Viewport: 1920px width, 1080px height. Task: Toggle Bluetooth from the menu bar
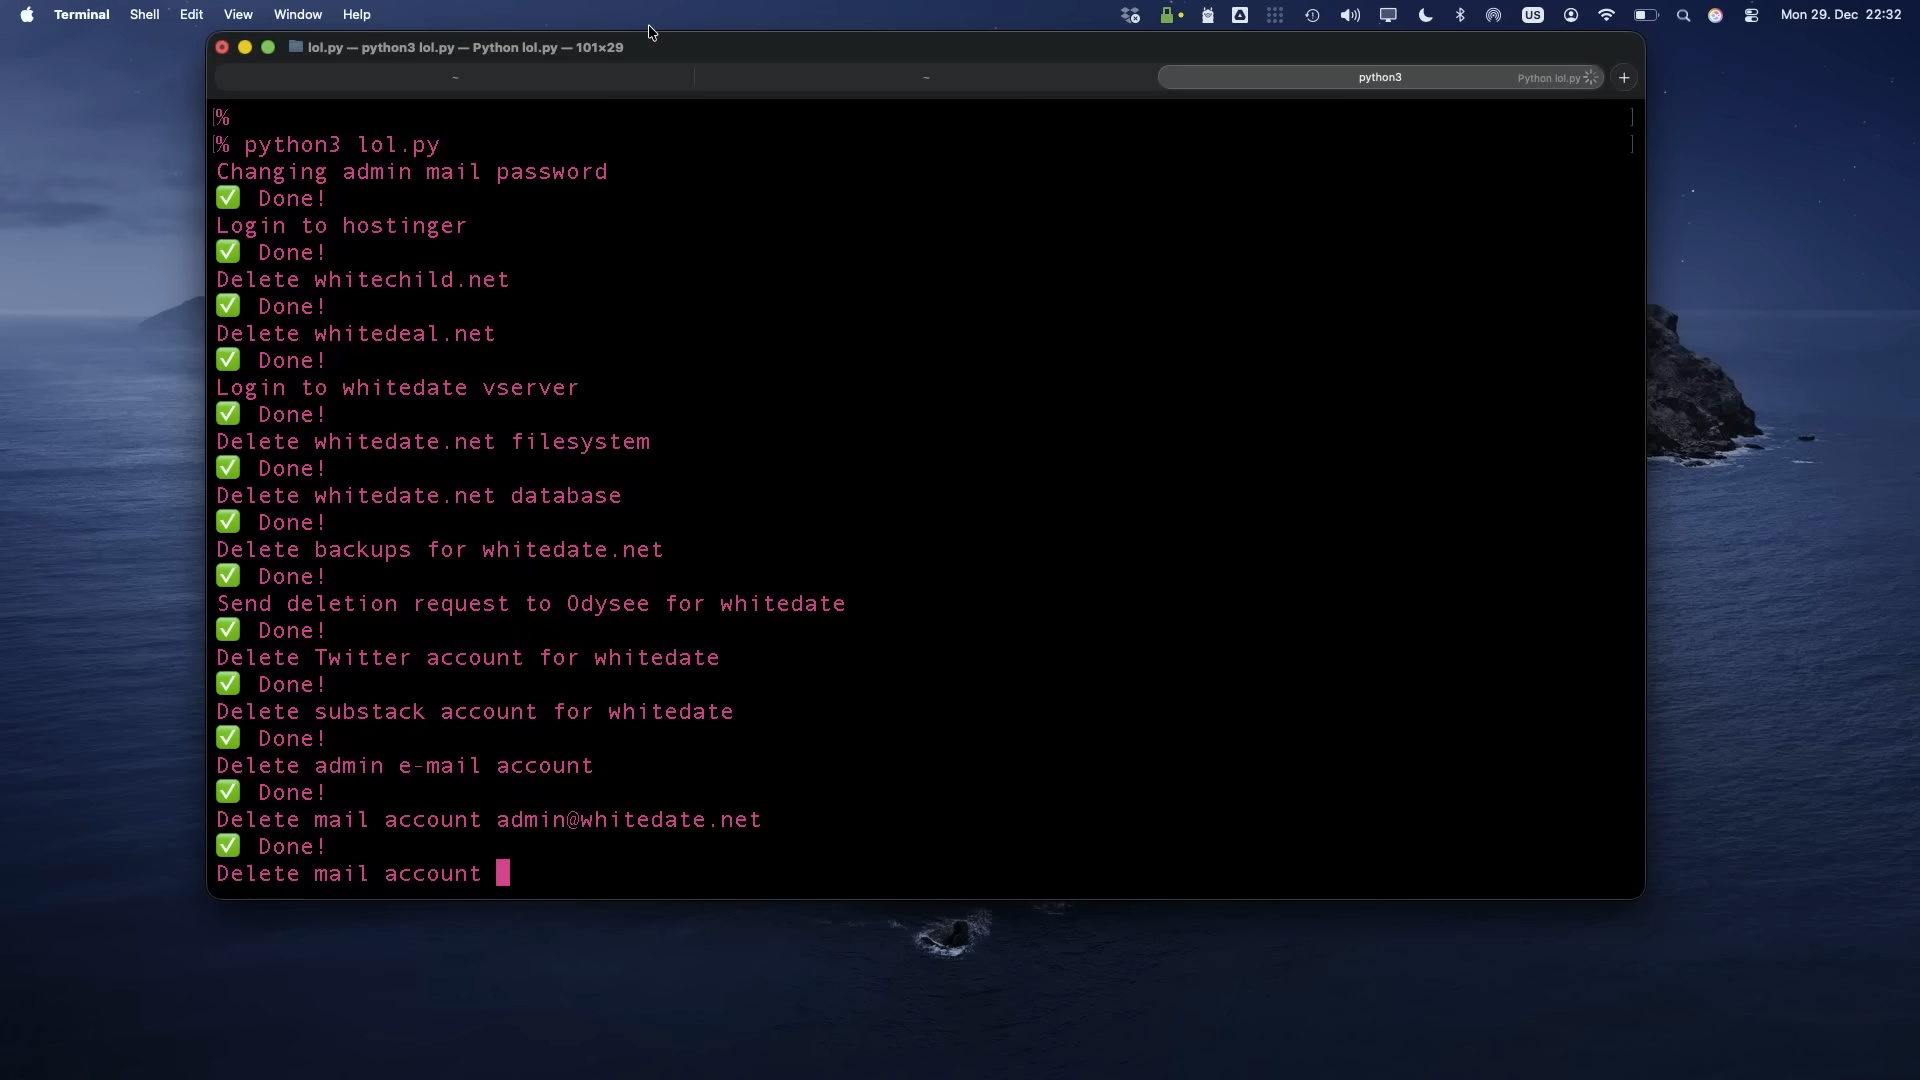tap(1460, 15)
